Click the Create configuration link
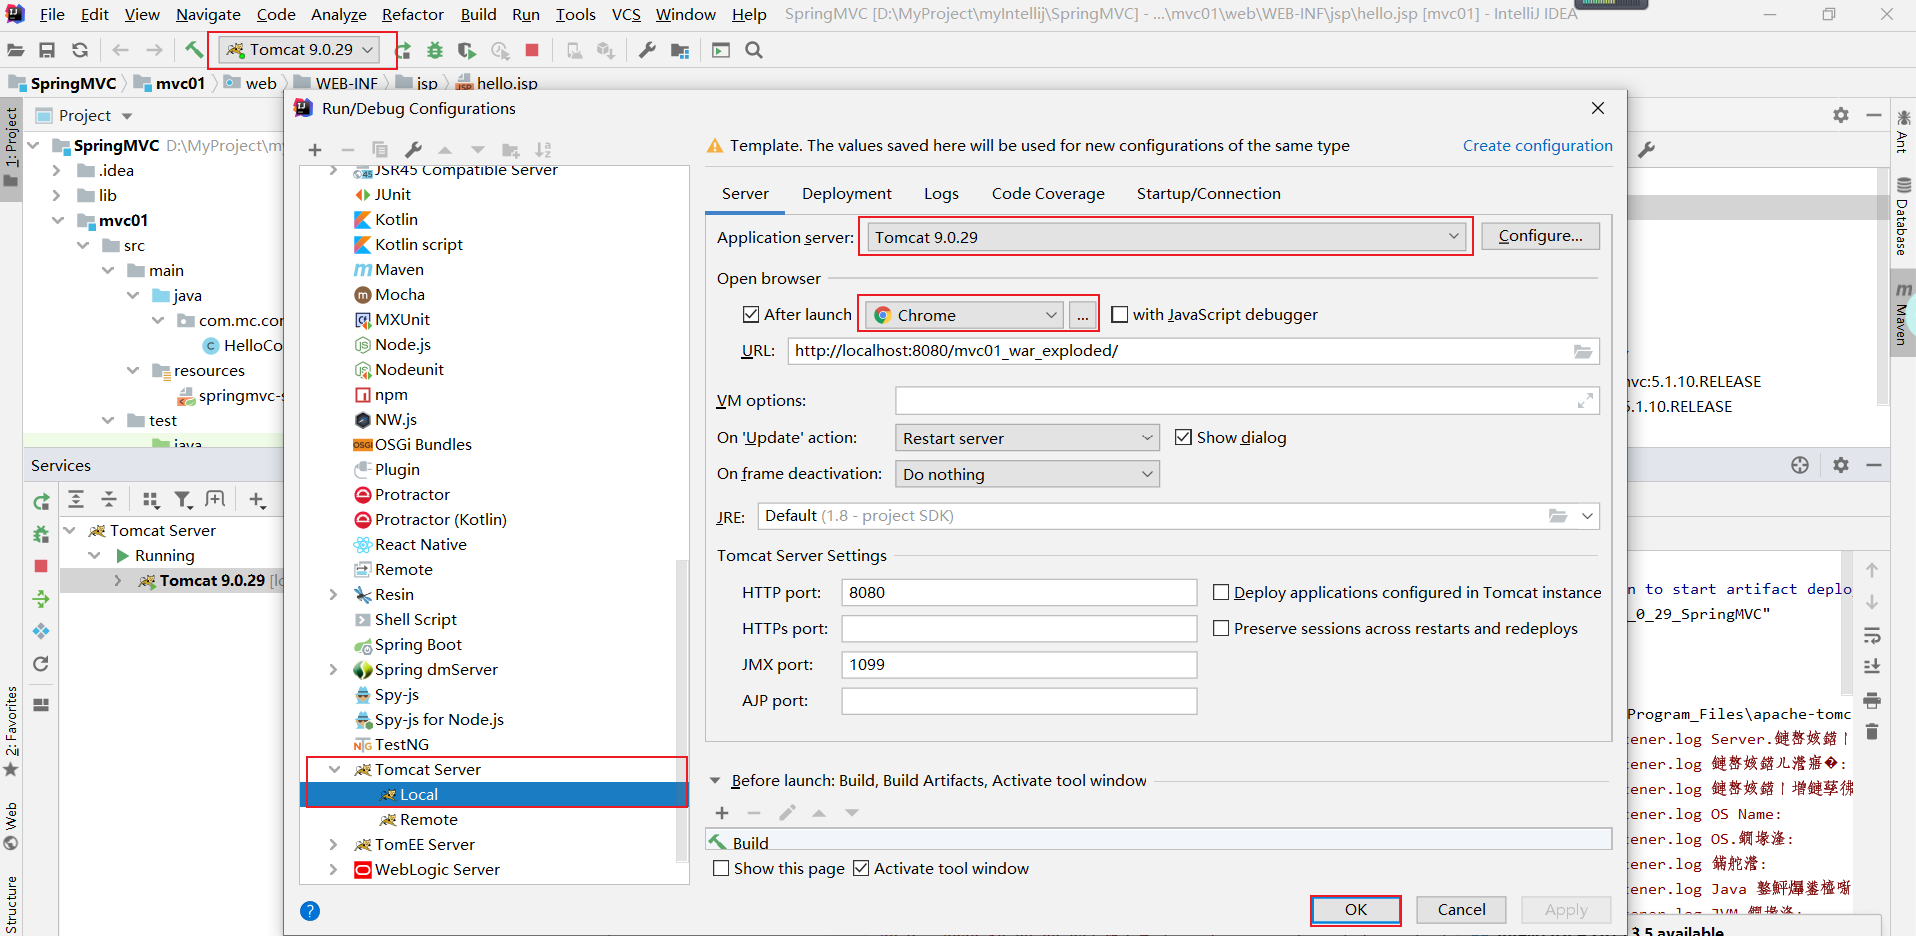 tap(1537, 146)
